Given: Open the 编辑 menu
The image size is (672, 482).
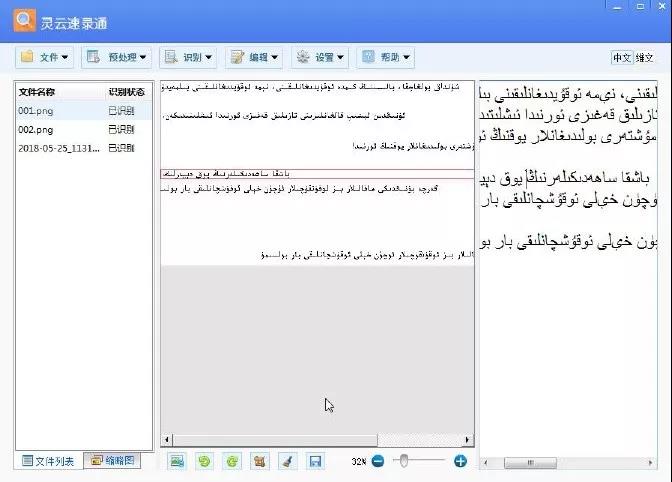Looking at the screenshot, I should click(x=253, y=57).
